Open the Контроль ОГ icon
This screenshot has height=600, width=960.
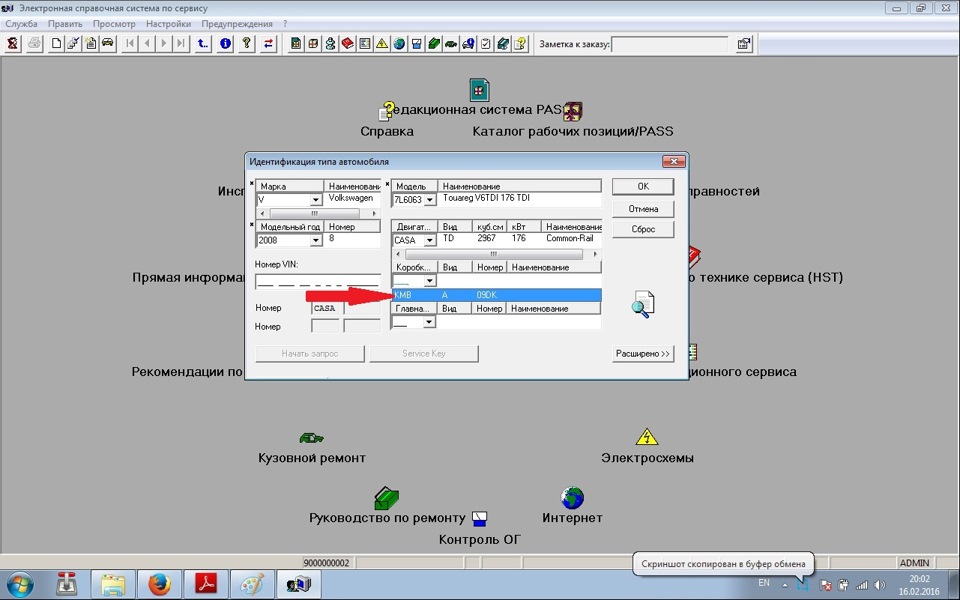coord(479,519)
